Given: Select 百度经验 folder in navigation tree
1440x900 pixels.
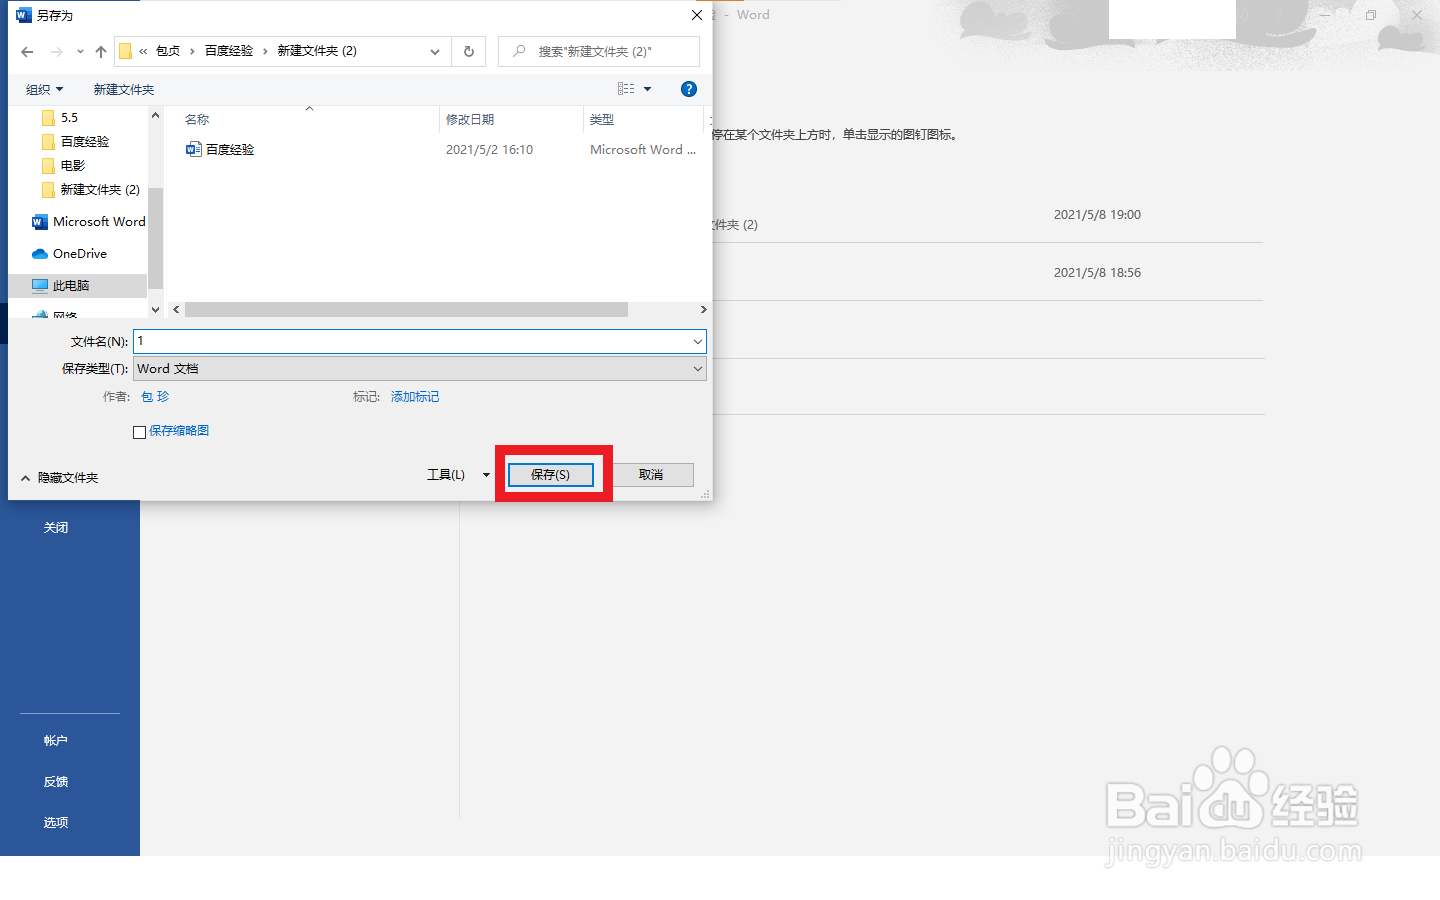Looking at the screenshot, I should pos(76,142).
